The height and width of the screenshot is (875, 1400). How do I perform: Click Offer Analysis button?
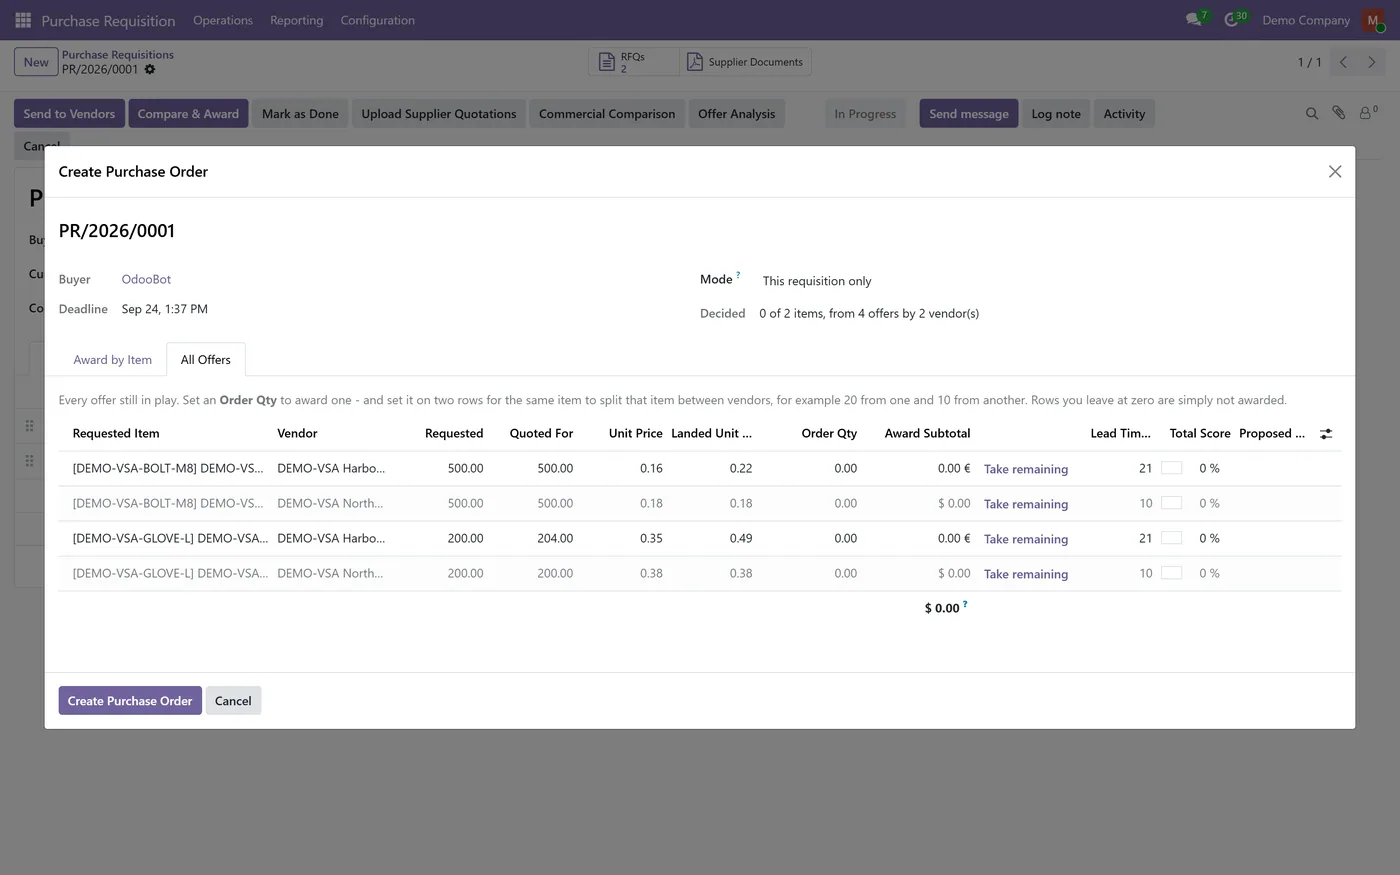(x=736, y=114)
